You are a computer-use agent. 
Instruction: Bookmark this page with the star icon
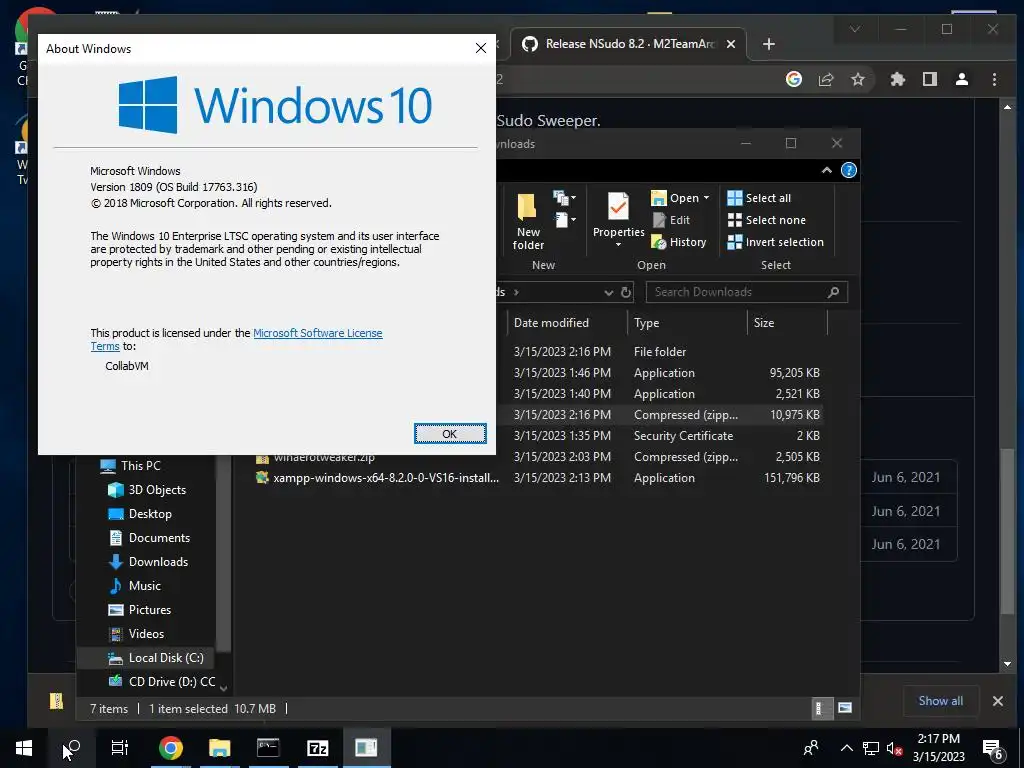(857, 79)
